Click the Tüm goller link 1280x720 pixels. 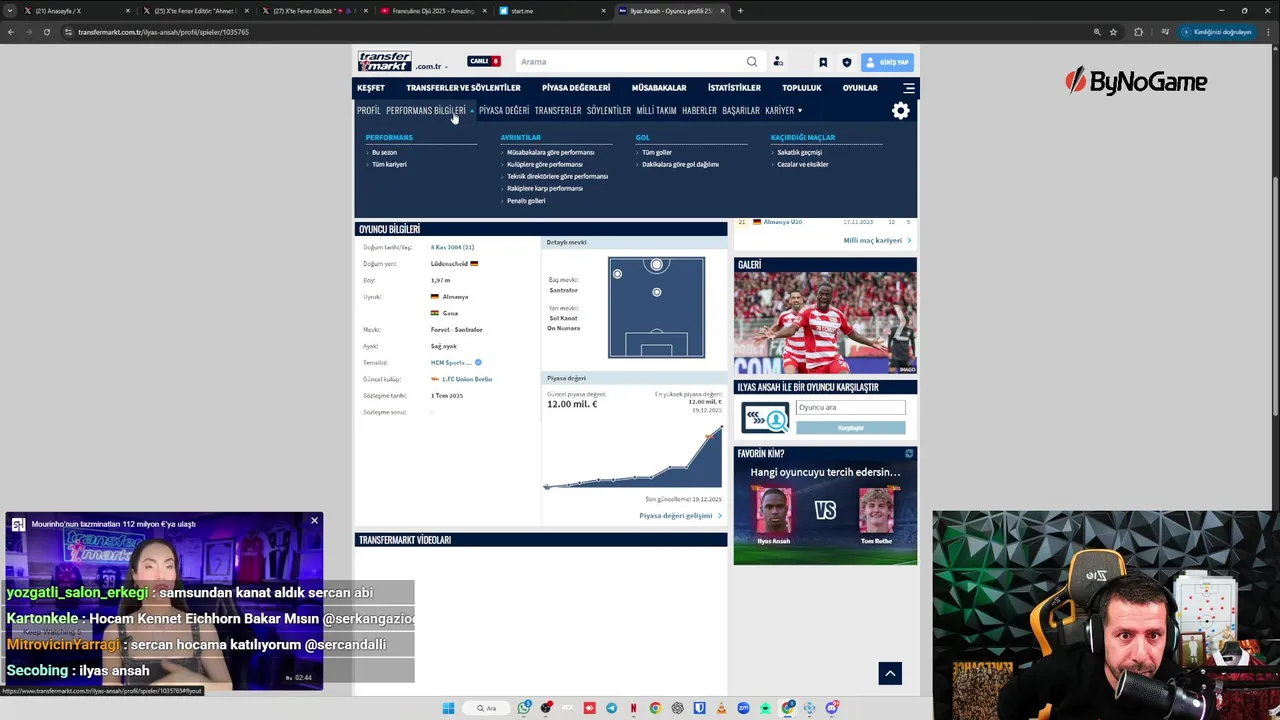click(657, 152)
